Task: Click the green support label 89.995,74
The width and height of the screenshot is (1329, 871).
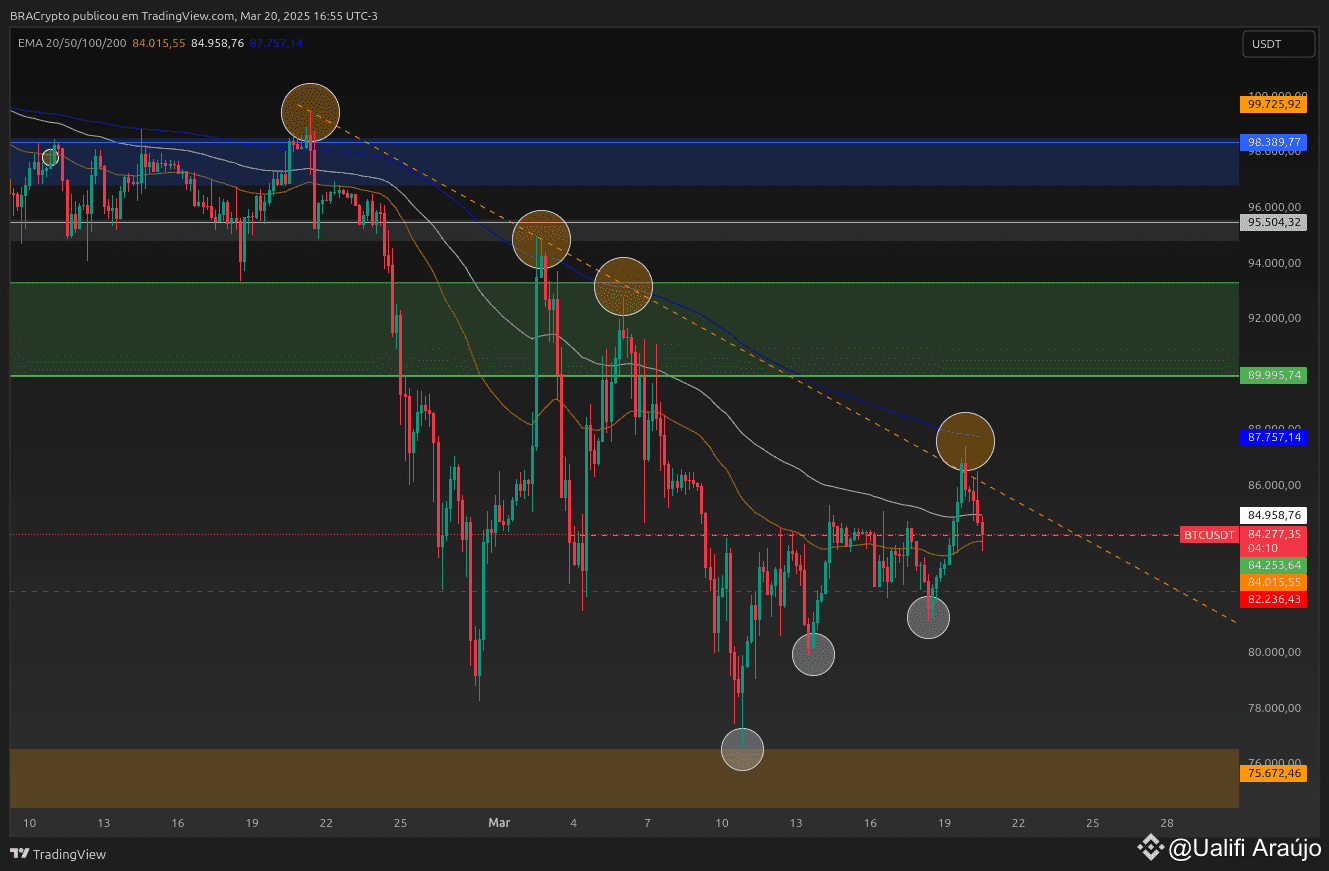Action: point(1273,375)
